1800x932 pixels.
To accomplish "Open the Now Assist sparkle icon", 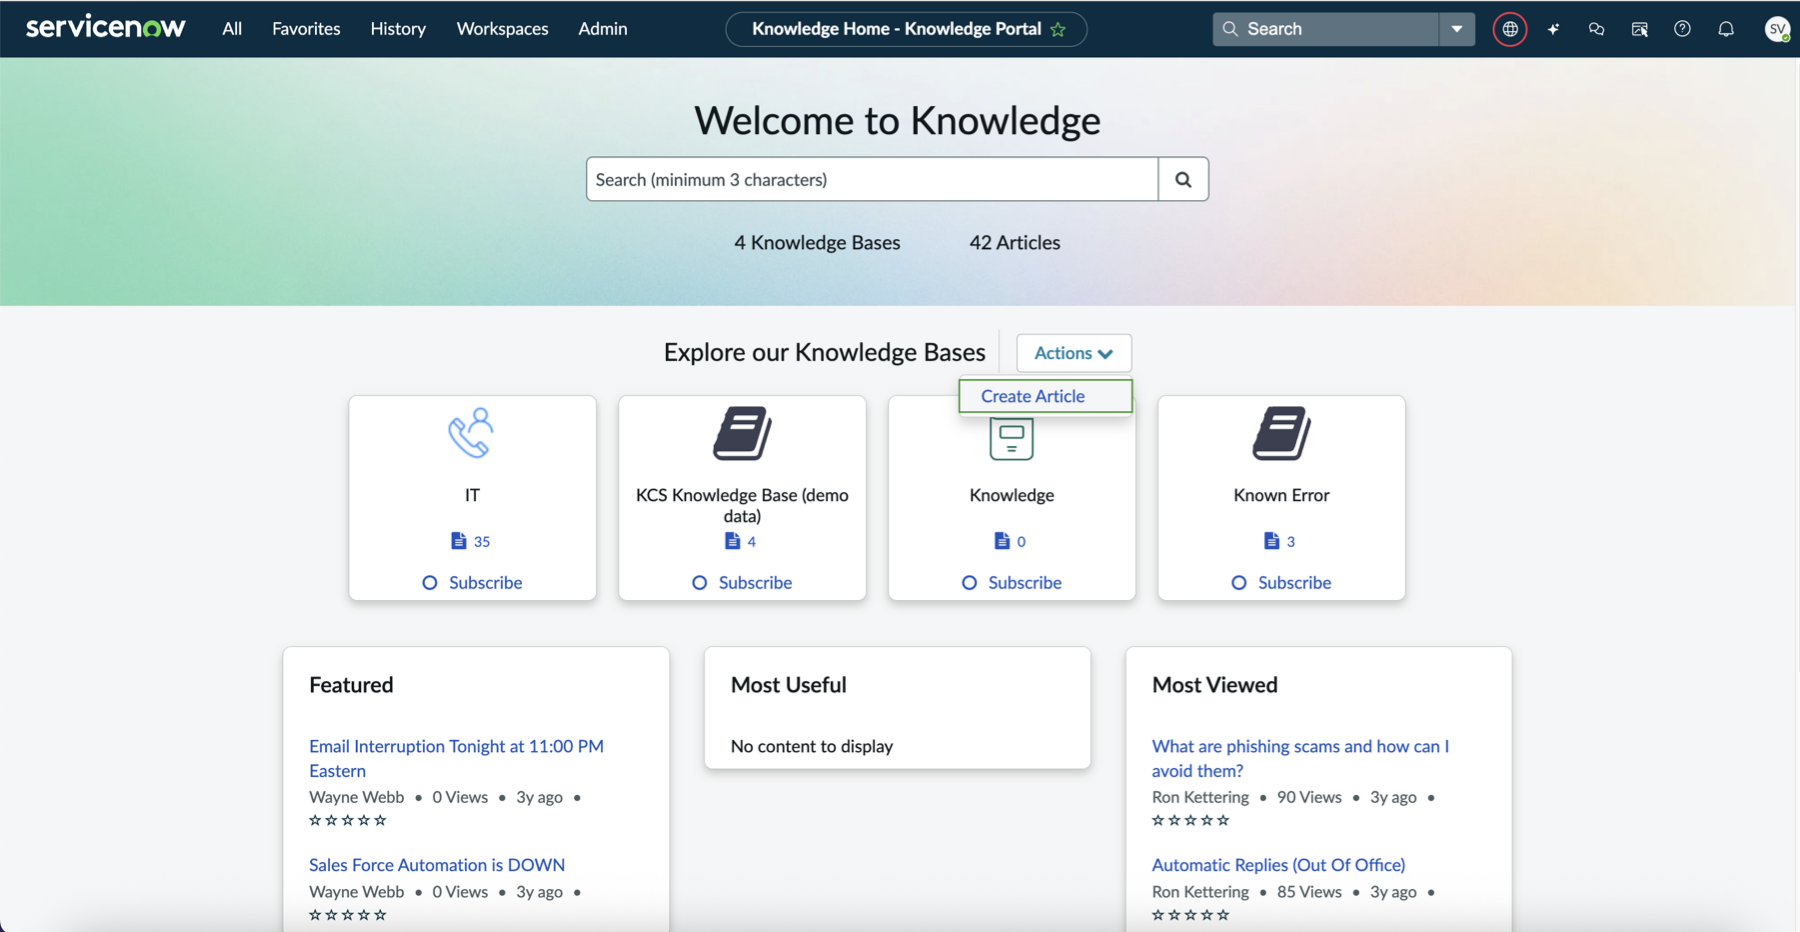I will [1553, 29].
